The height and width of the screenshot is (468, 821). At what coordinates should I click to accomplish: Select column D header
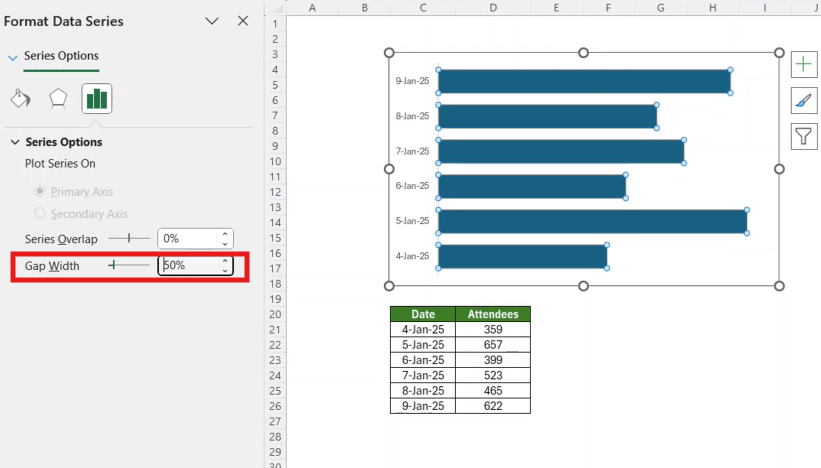493,8
